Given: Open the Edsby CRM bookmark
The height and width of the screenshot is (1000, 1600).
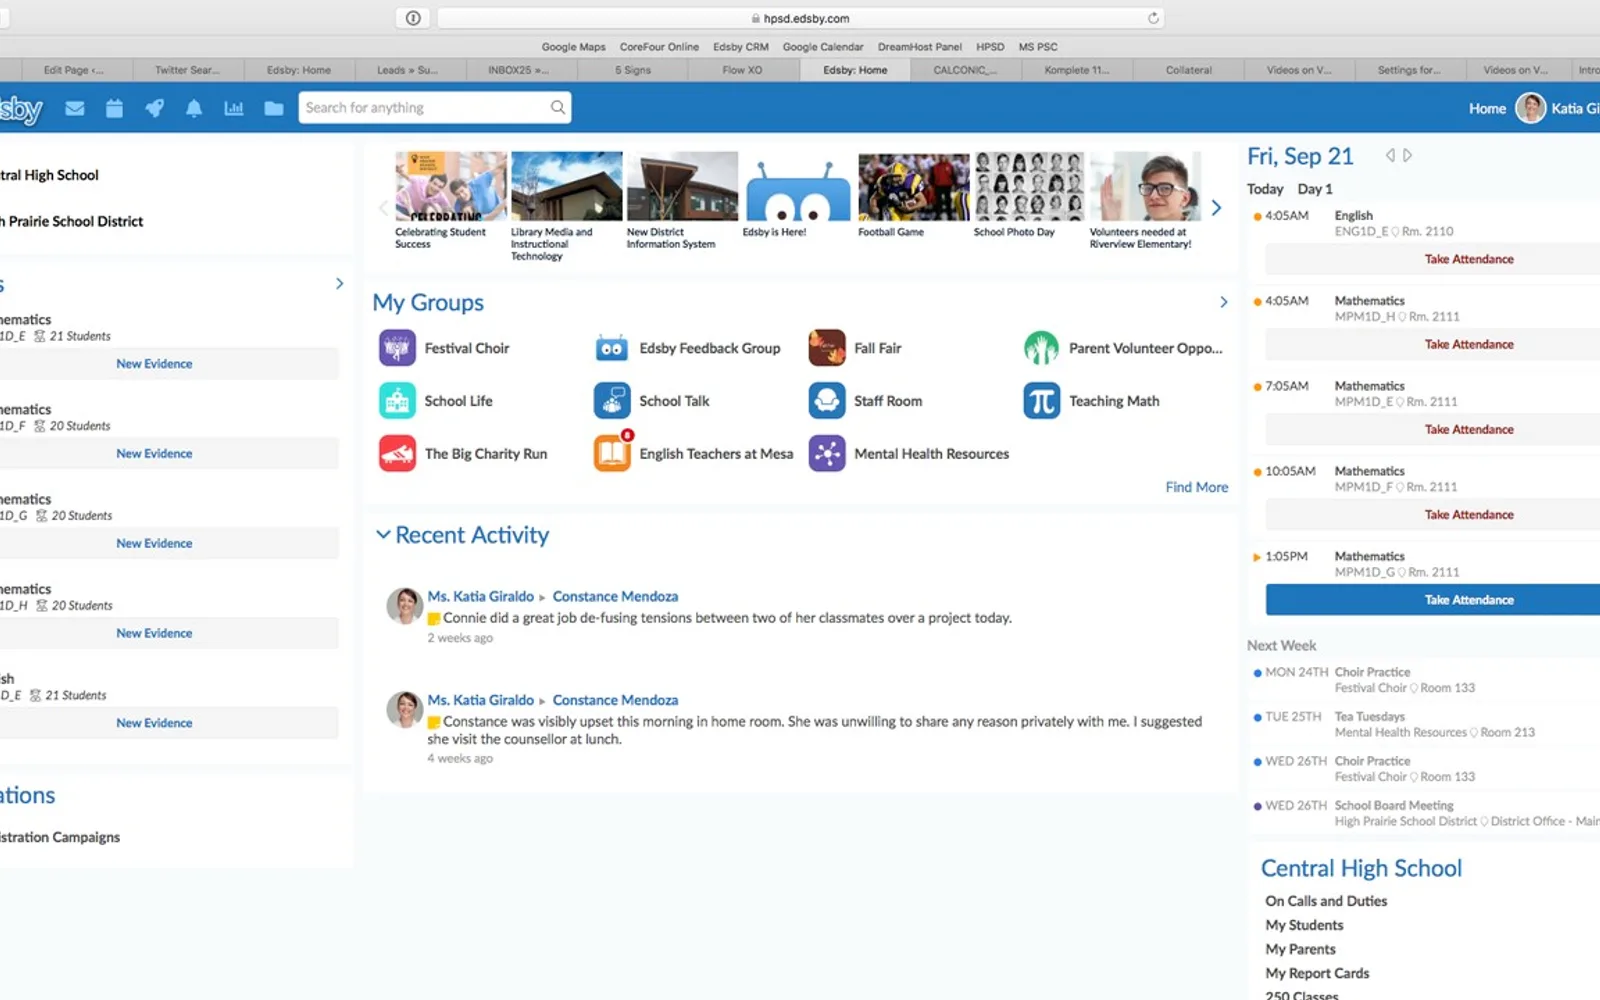Looking at the screenshot, I should (741, 47).
